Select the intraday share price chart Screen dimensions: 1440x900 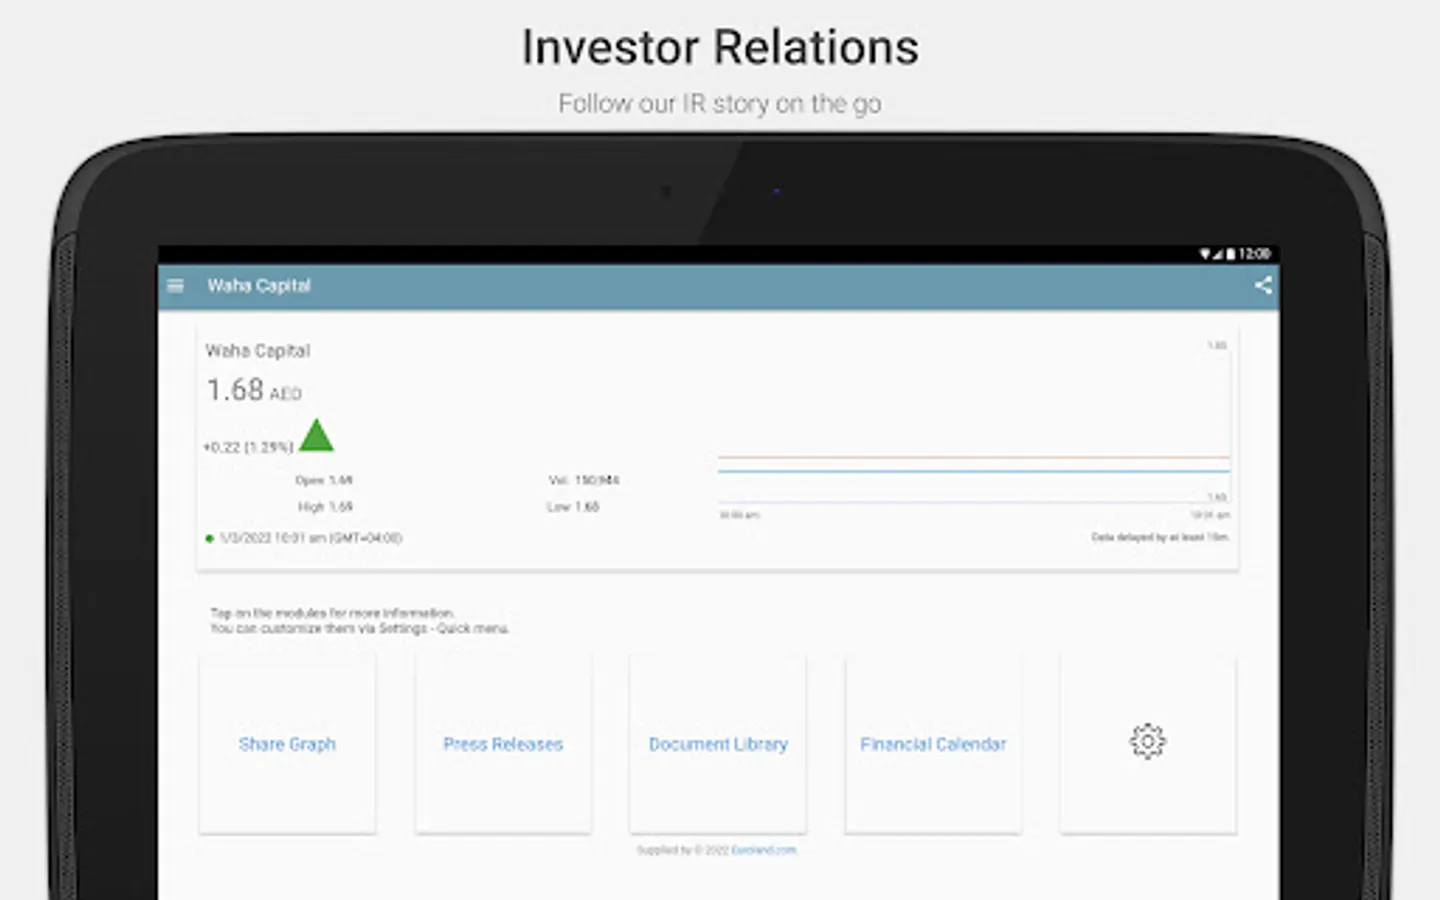(x=973, y=430)
